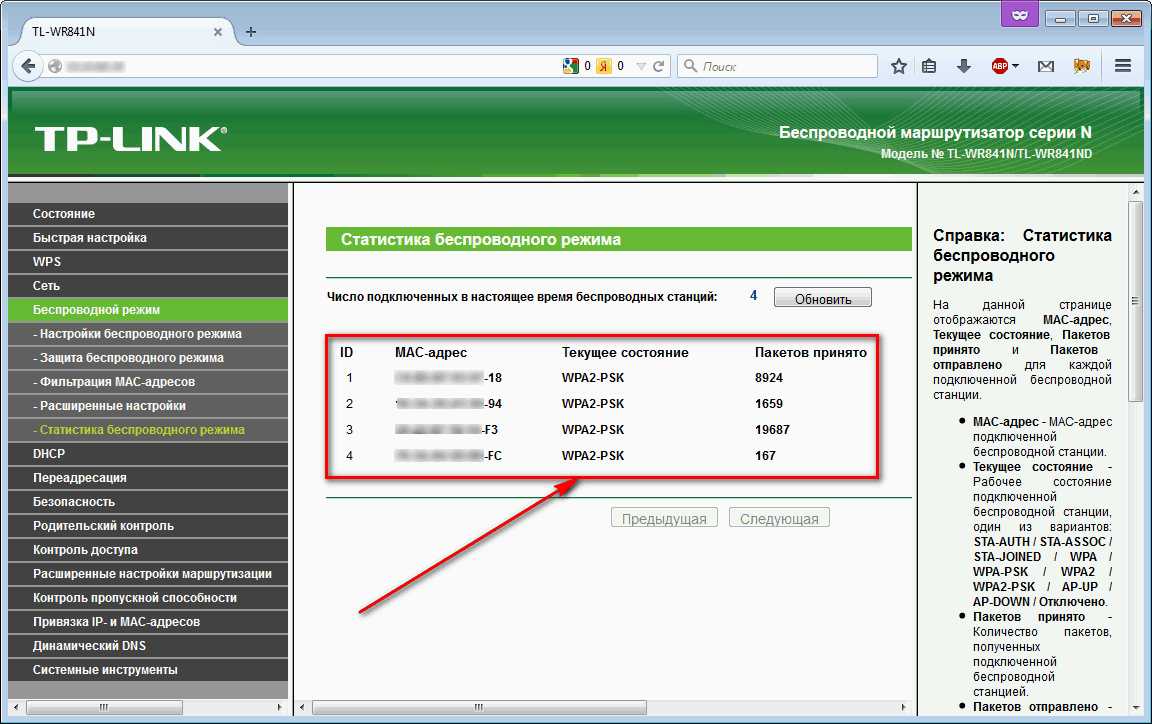Image resolution: width=1152 pixels, height=724 pixels.
Task: Click the Adblock Plus ABP icon
Action: point(999,66)
